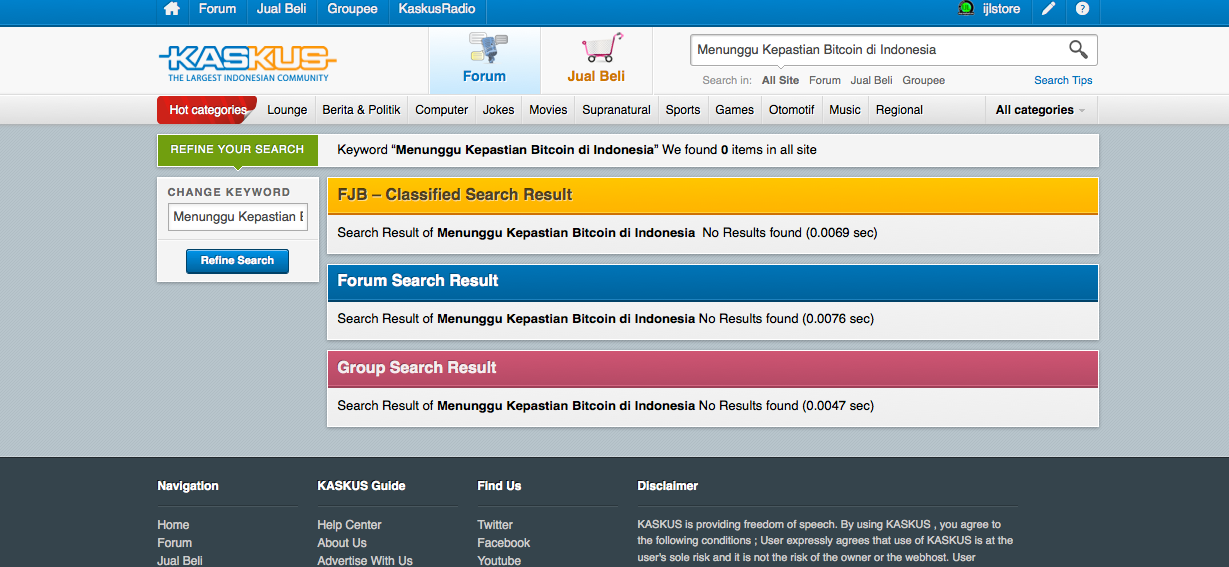Click the Find Us footer heading
The height and width of the screenshot is (567, 1229).
pyautogui.click(x=499, y=486)
